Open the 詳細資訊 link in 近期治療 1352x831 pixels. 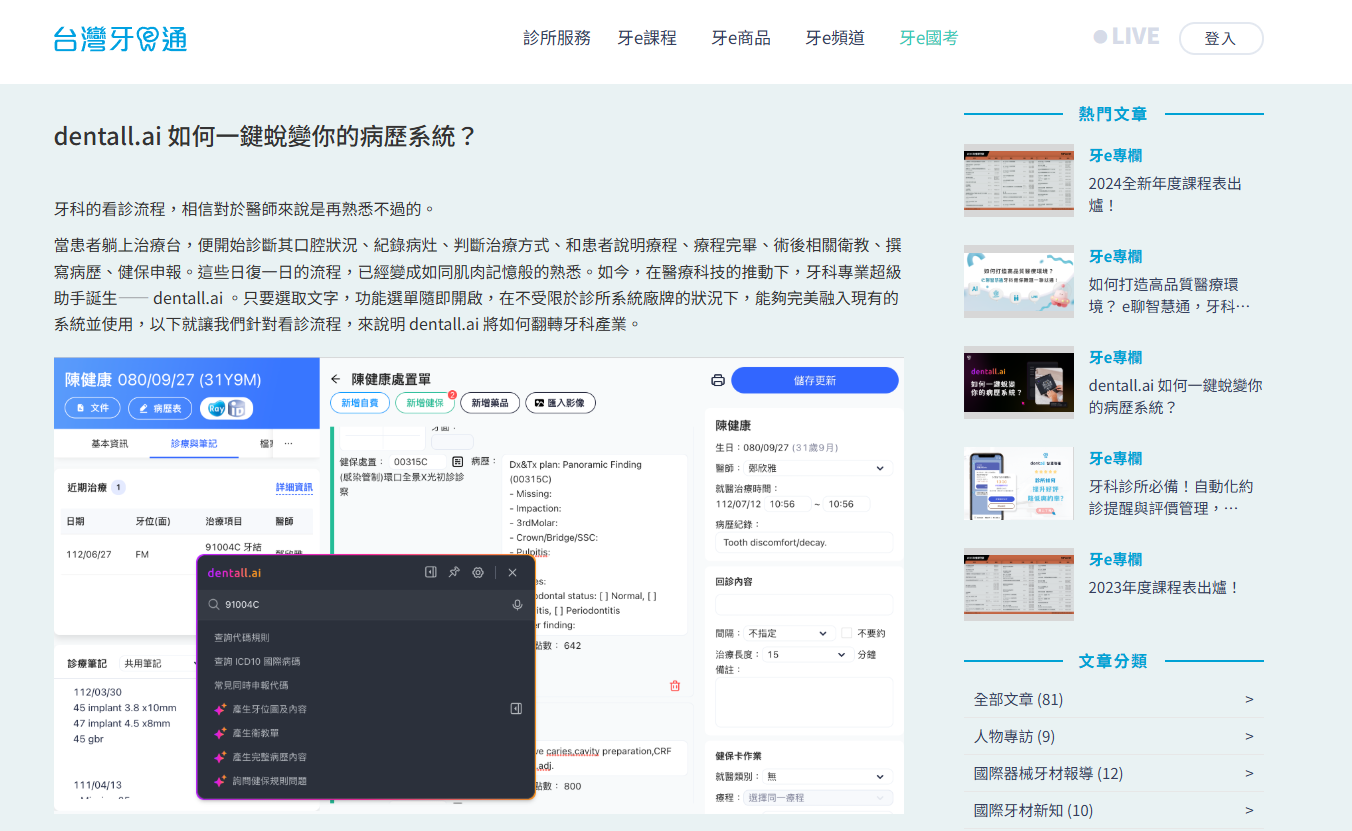[x=294, y=487]
